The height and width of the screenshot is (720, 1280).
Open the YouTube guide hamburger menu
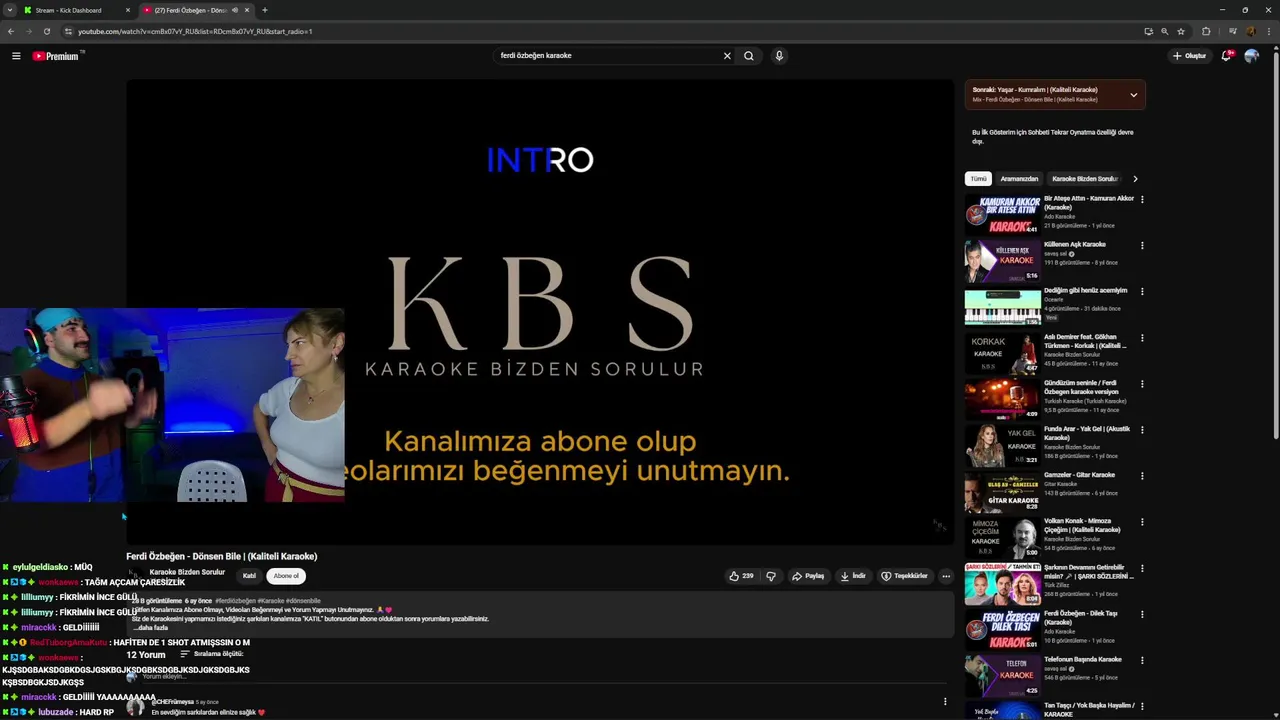(x=16, y=56)
